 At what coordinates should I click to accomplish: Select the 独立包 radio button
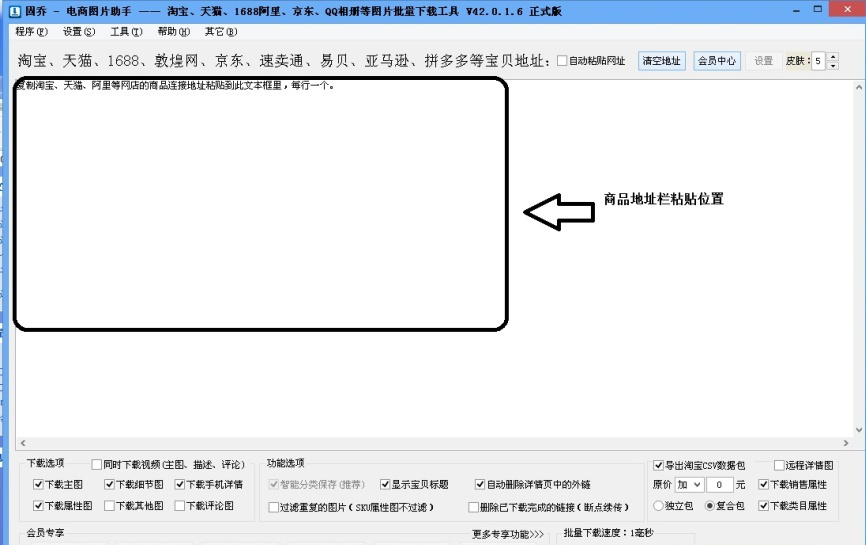tap(658, 505)
